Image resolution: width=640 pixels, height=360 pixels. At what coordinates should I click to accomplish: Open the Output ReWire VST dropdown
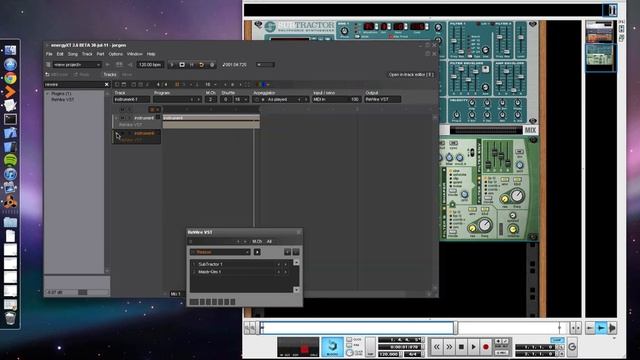(382, 99)
